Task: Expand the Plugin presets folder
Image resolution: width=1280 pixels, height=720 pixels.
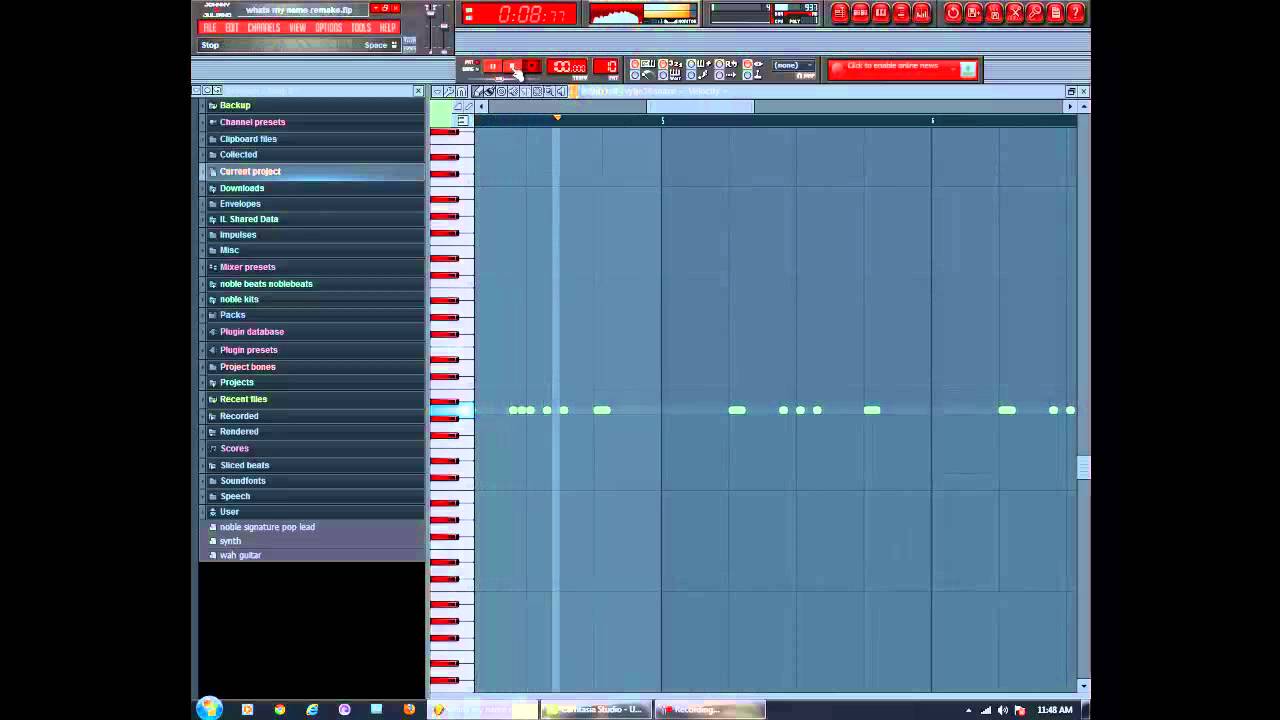Action: [248, 350]
